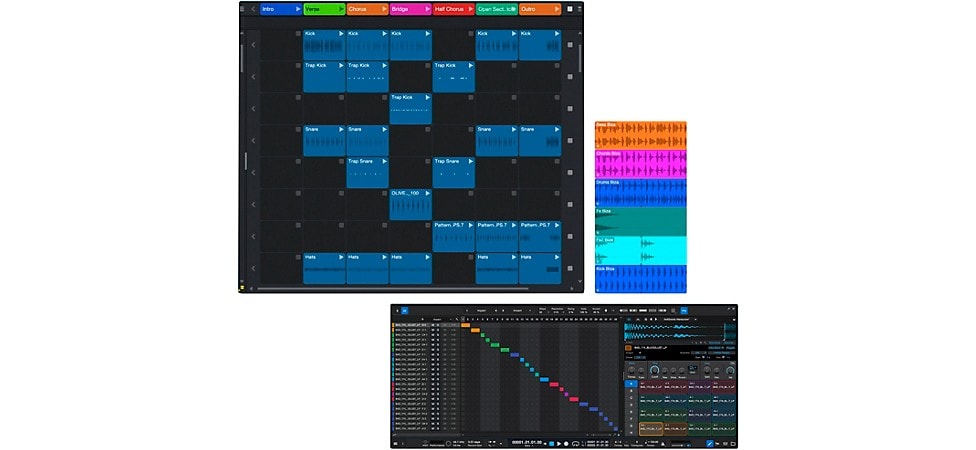Screen dimensions: 976x450
Task: Expand the Pattern row using its left chevron
Action: pyautogui.click(x=253, y=237)
